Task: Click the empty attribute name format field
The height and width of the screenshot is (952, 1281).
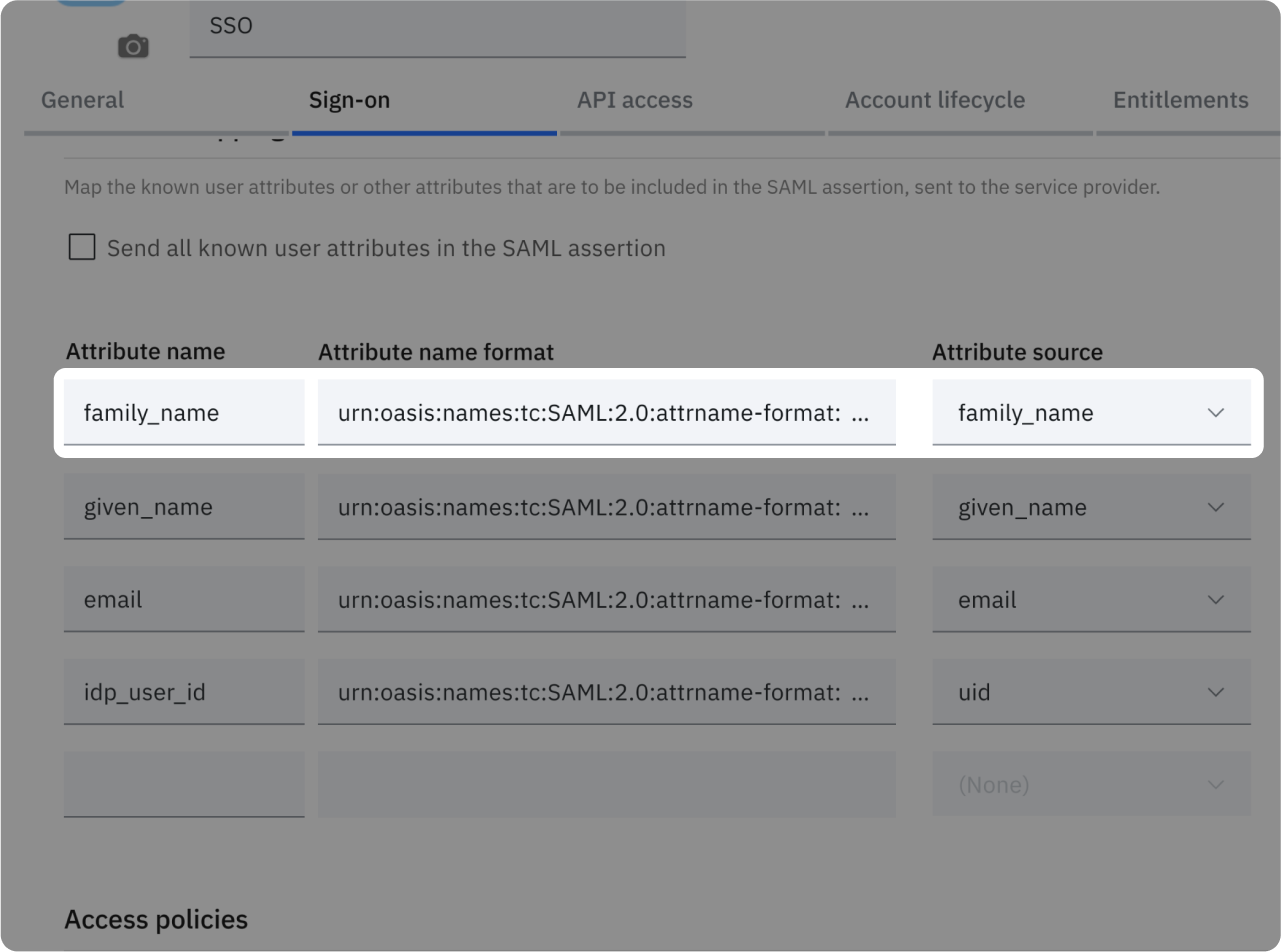Action: tap(607, 784)
